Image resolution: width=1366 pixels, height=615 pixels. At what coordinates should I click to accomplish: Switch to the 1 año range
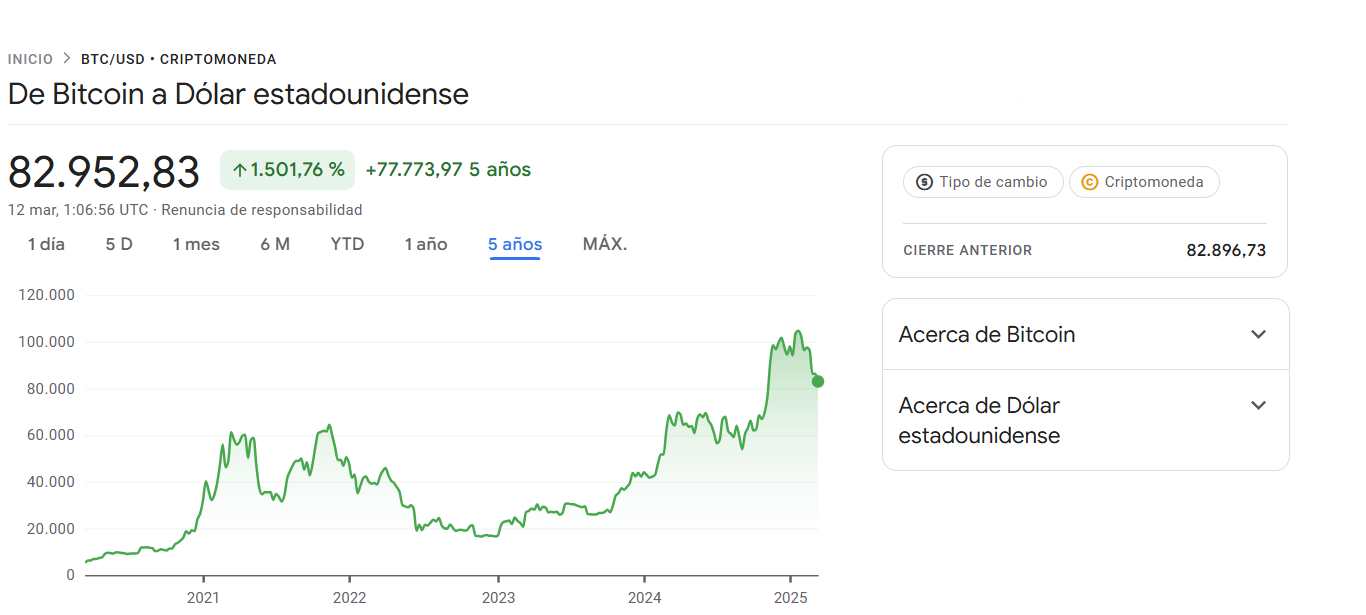point(426,243)
